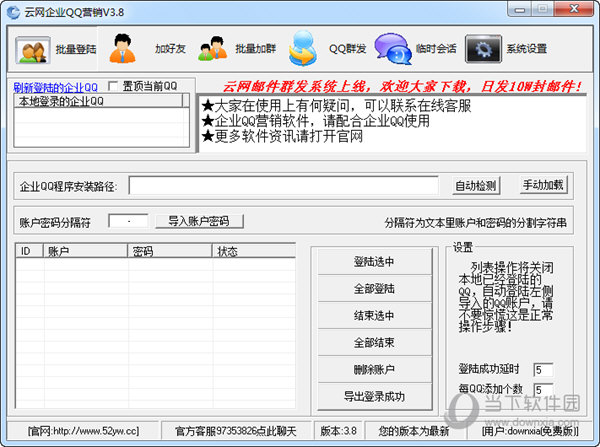
Task: Open the 临时会话 chat bubbles icon
Action: [393, 49]
